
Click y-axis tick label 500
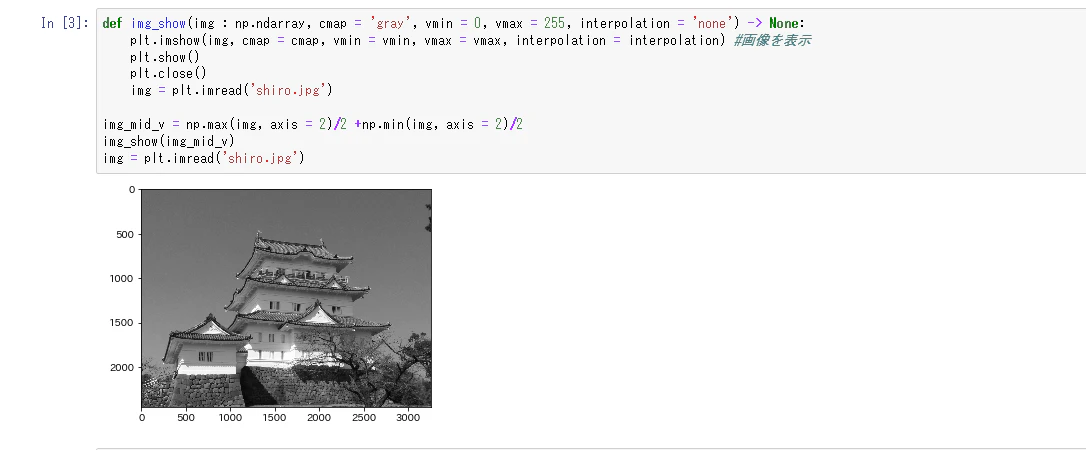click(125, 234)
